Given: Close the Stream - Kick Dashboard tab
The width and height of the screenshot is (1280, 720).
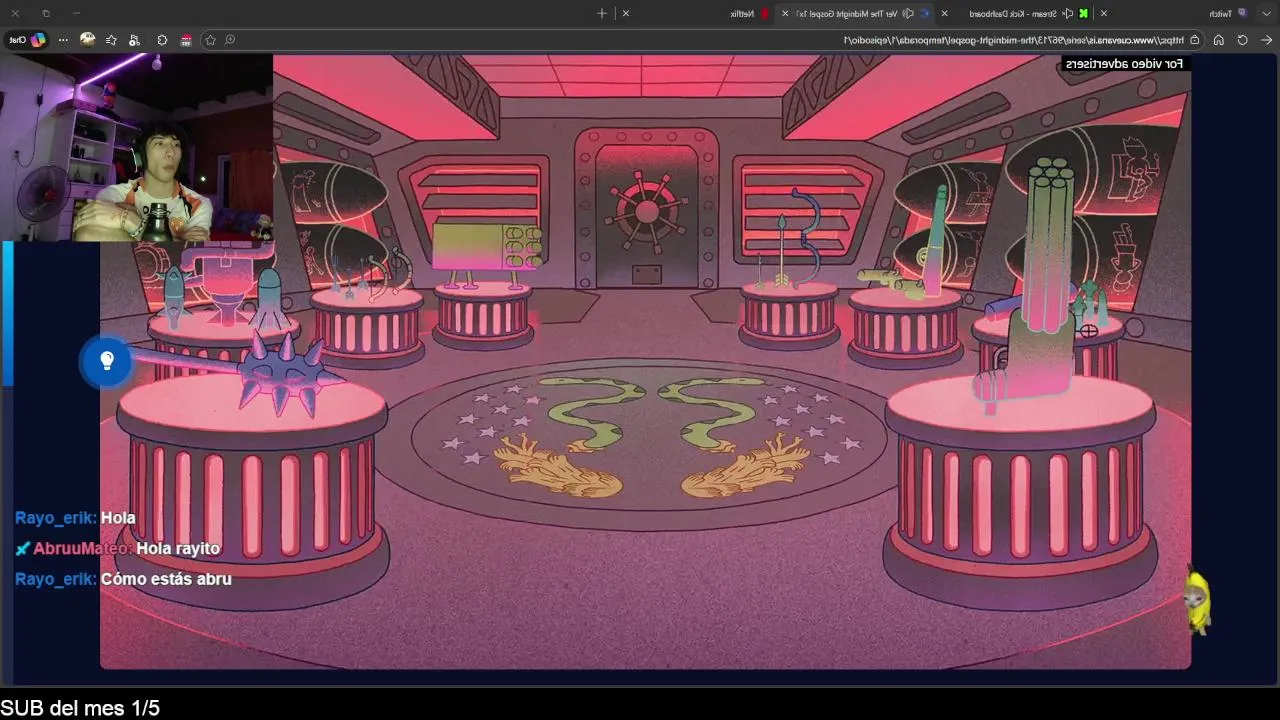Looking at the screenshot, I should tap(944, 13).
